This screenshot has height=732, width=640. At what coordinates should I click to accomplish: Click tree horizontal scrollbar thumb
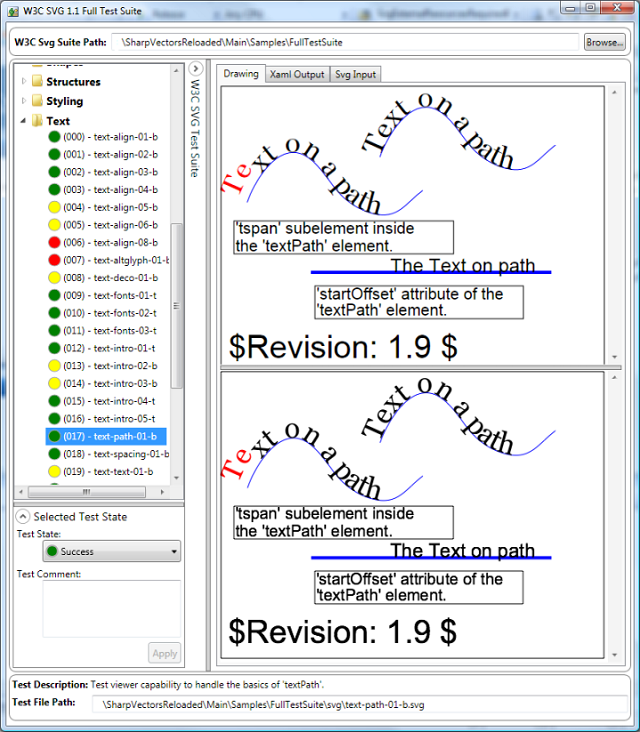[x=87, y=492]
